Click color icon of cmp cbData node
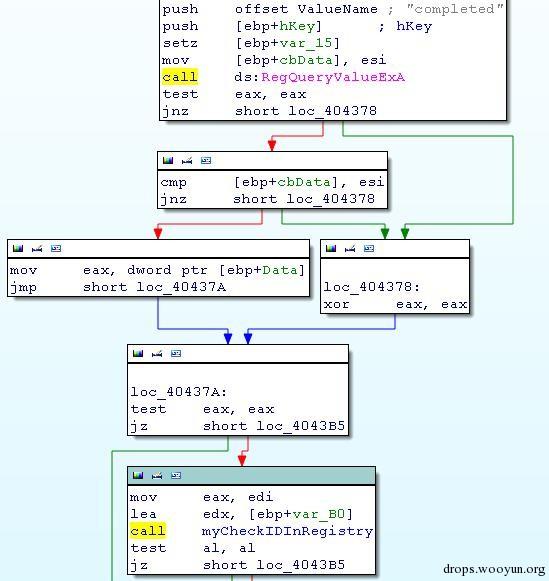 point(168,160)
